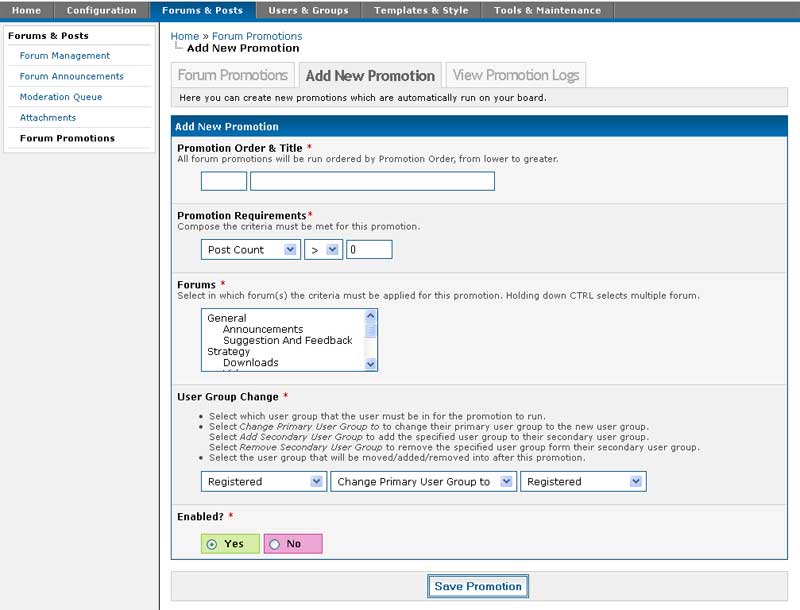Click the promotion order number field
Screen dimensions: 800x610
[224, 181]
